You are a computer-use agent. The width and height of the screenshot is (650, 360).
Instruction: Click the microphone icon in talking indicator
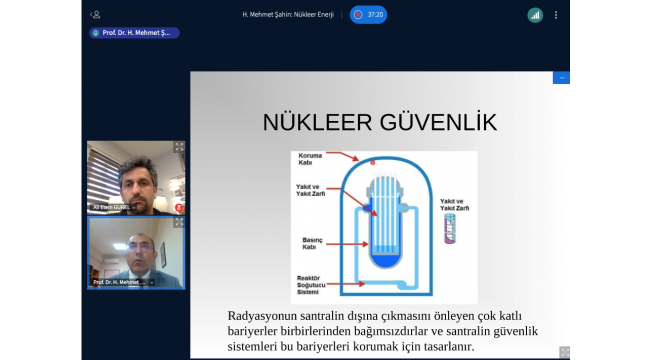(x=96, y=33)
